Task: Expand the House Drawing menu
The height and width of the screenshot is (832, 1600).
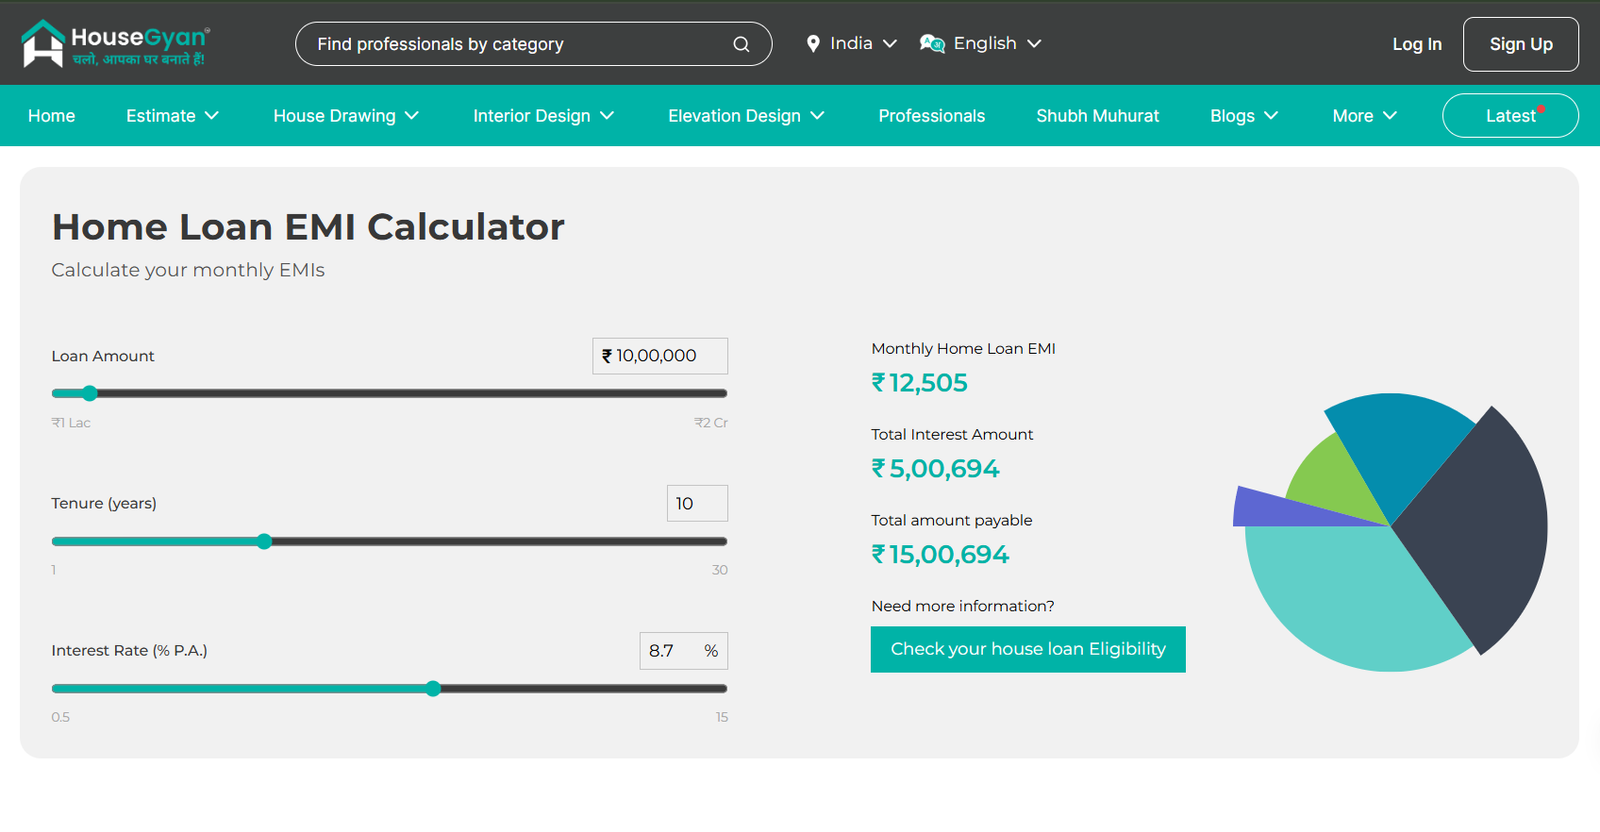Action: tap(345, 116)
